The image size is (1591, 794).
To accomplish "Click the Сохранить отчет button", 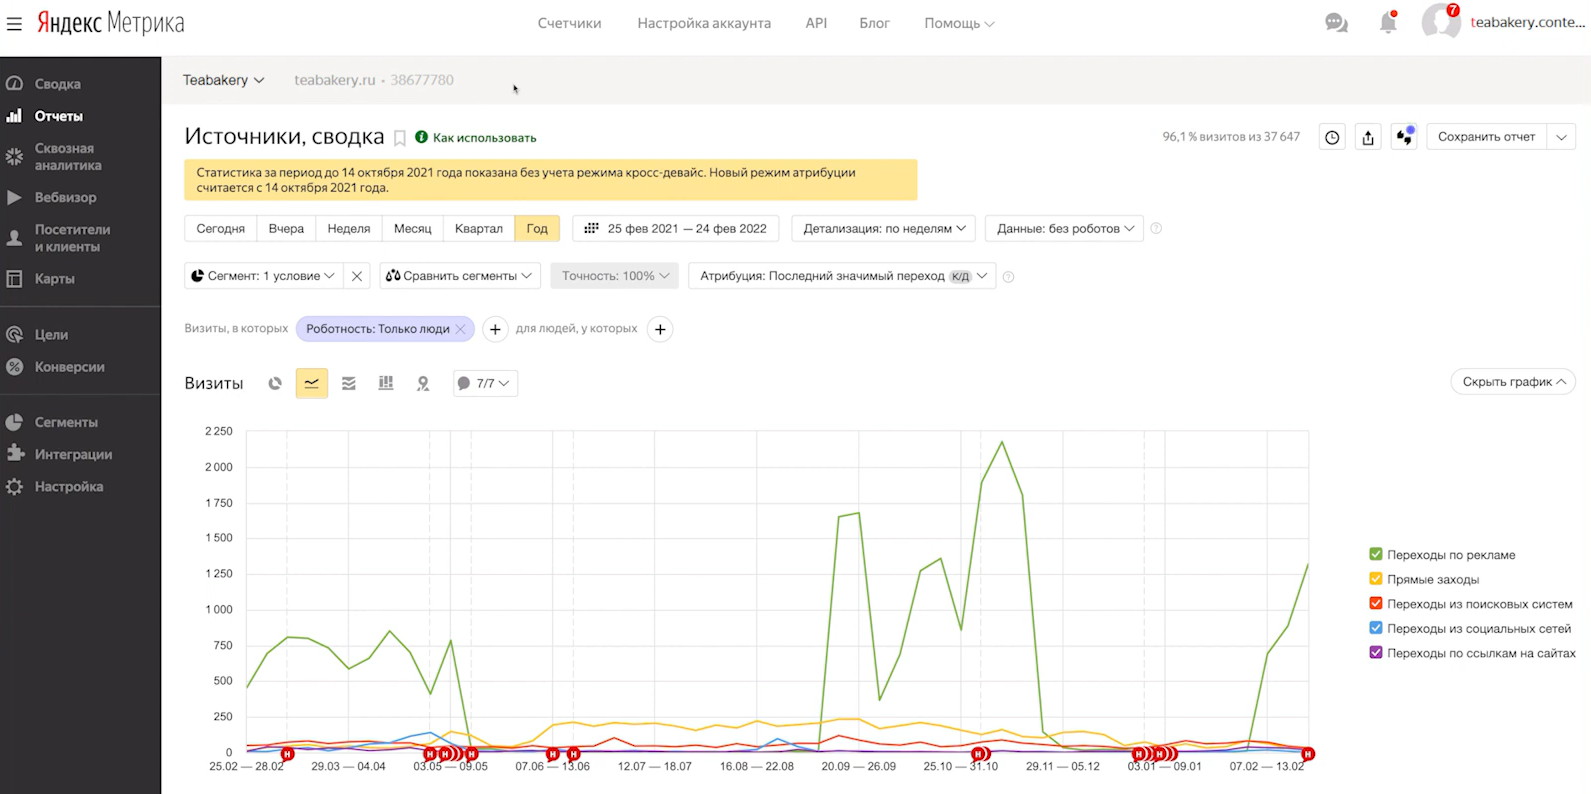I will click(x=1486, y=137).
